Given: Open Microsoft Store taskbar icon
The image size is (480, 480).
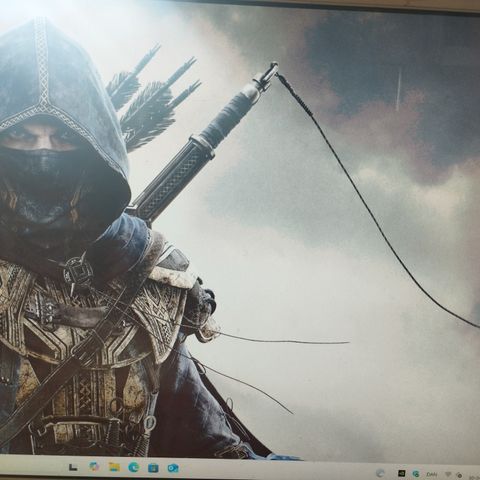Looking at the screenshot, I should click(x=153, y=468).
